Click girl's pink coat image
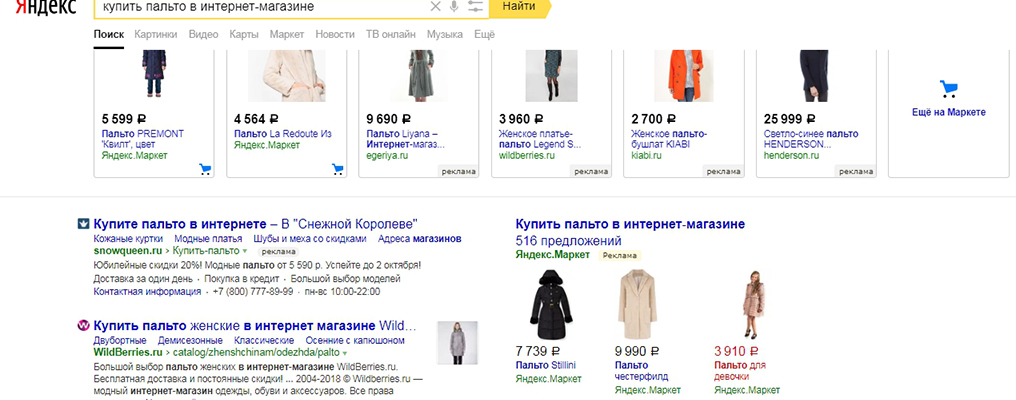 (752, 305)
